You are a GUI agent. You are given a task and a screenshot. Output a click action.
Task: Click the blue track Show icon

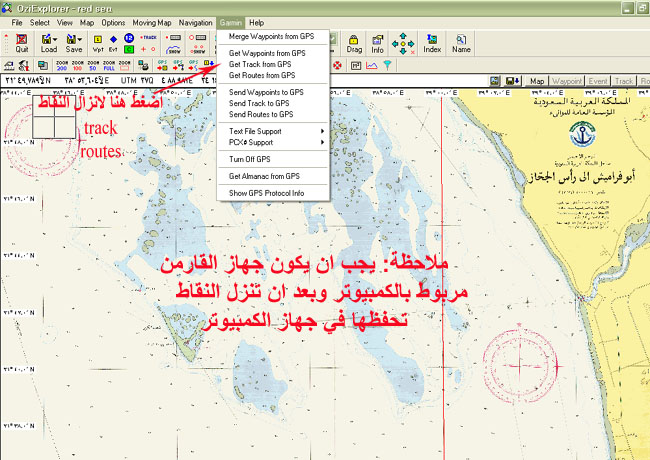pos(173,50)
